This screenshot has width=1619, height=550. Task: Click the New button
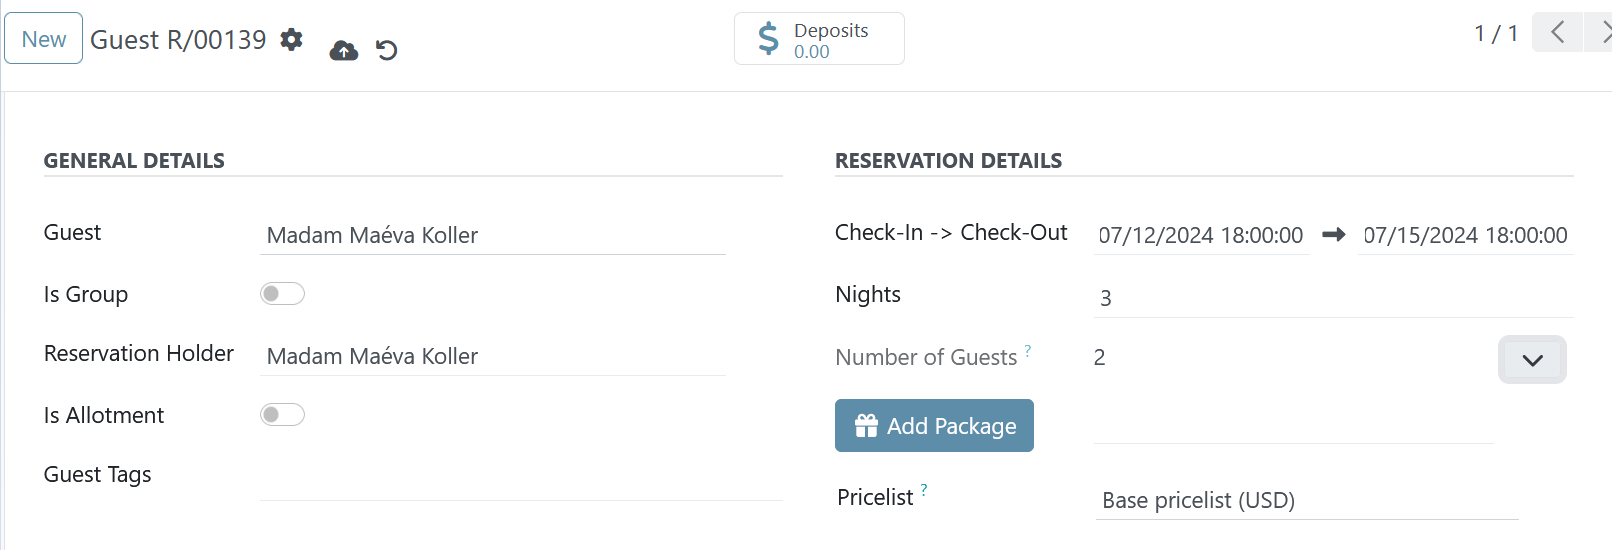[44, 39]
